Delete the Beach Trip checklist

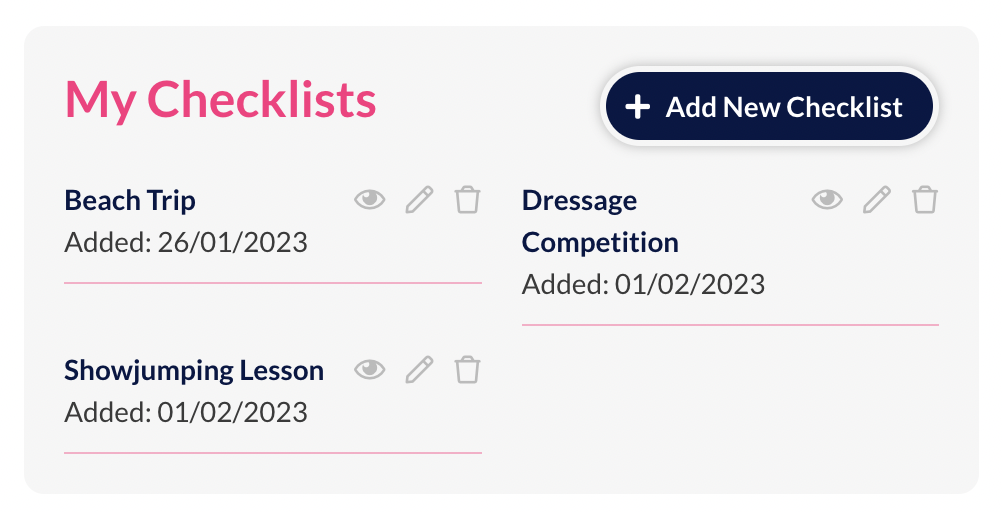(467, 200)
